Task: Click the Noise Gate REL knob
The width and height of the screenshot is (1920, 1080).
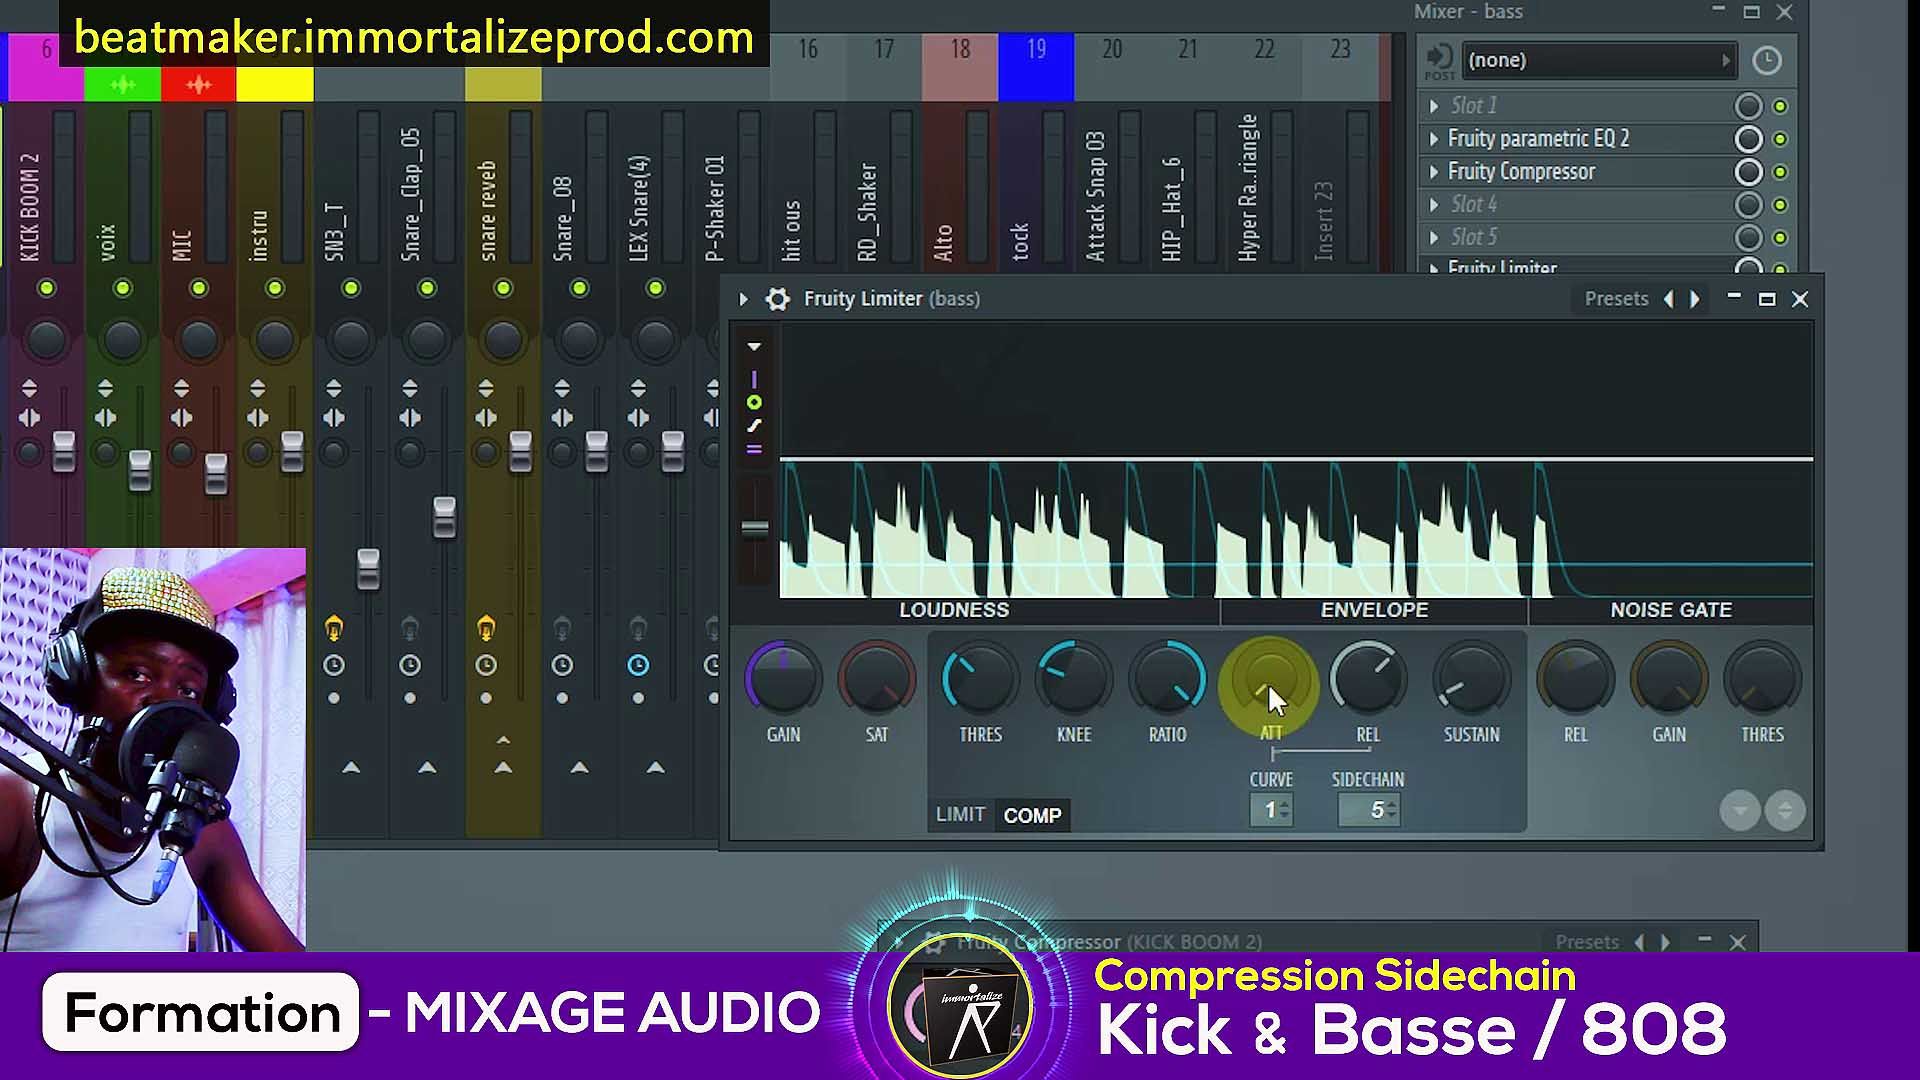Action: [x=1575, y=680]
